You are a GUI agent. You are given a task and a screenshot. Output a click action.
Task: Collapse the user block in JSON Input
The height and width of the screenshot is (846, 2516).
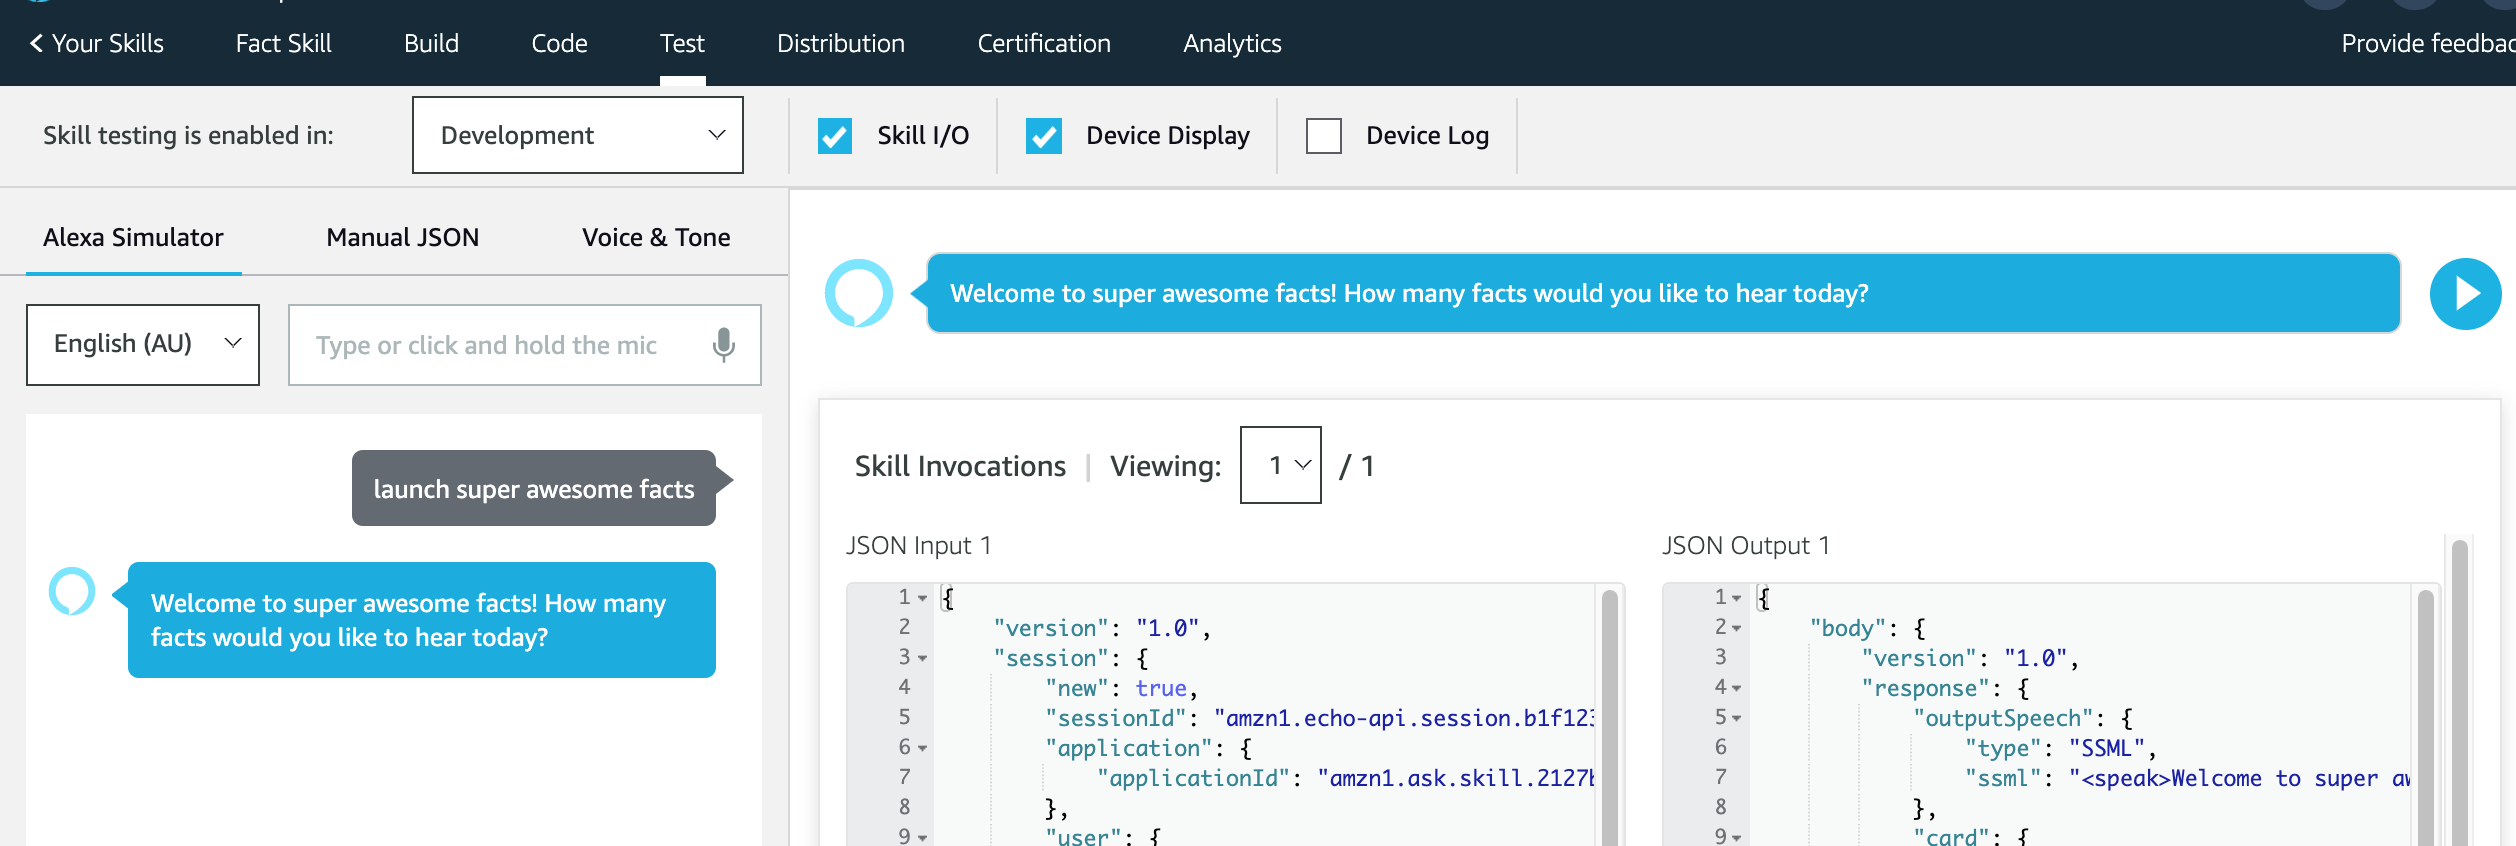point(922,837)
